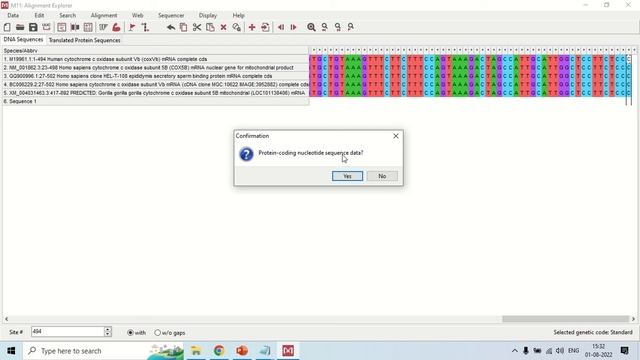640x360 pixels.
Task: Click the red X delete icon
Action: click(x=223, y=27)
